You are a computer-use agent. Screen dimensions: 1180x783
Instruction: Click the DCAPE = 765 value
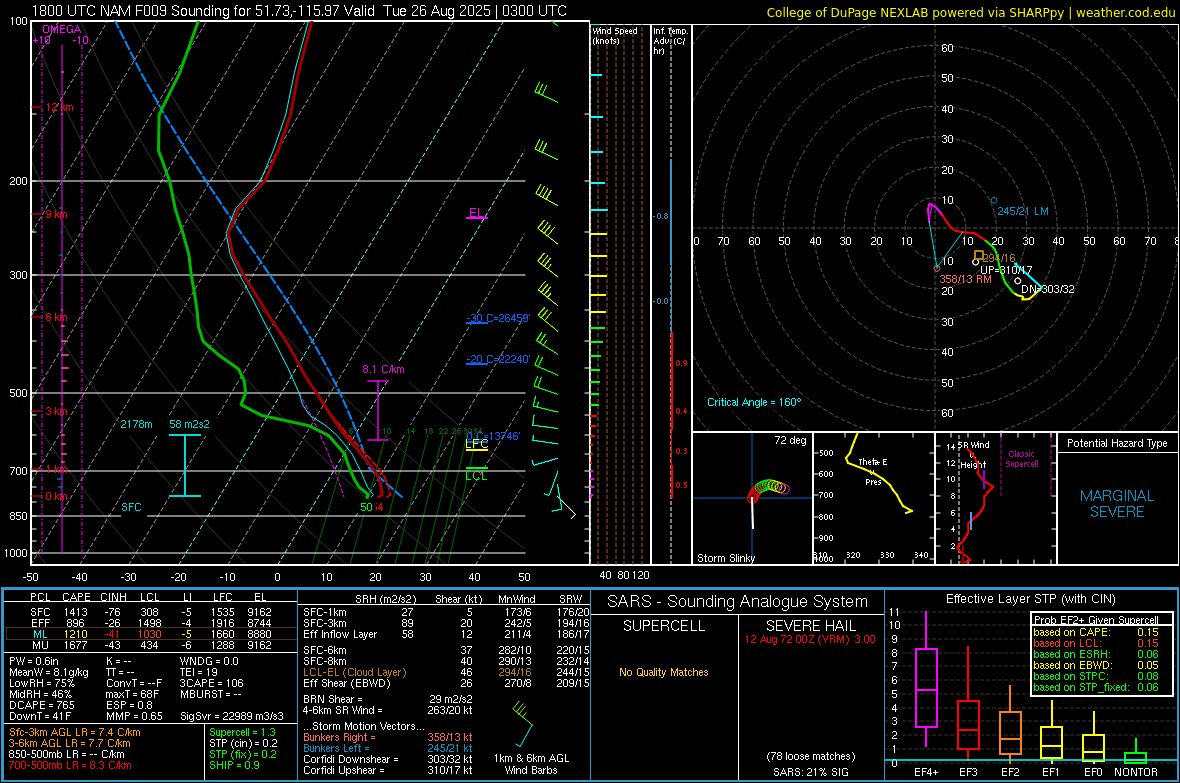pyautogui.click(x=41, y=705)
